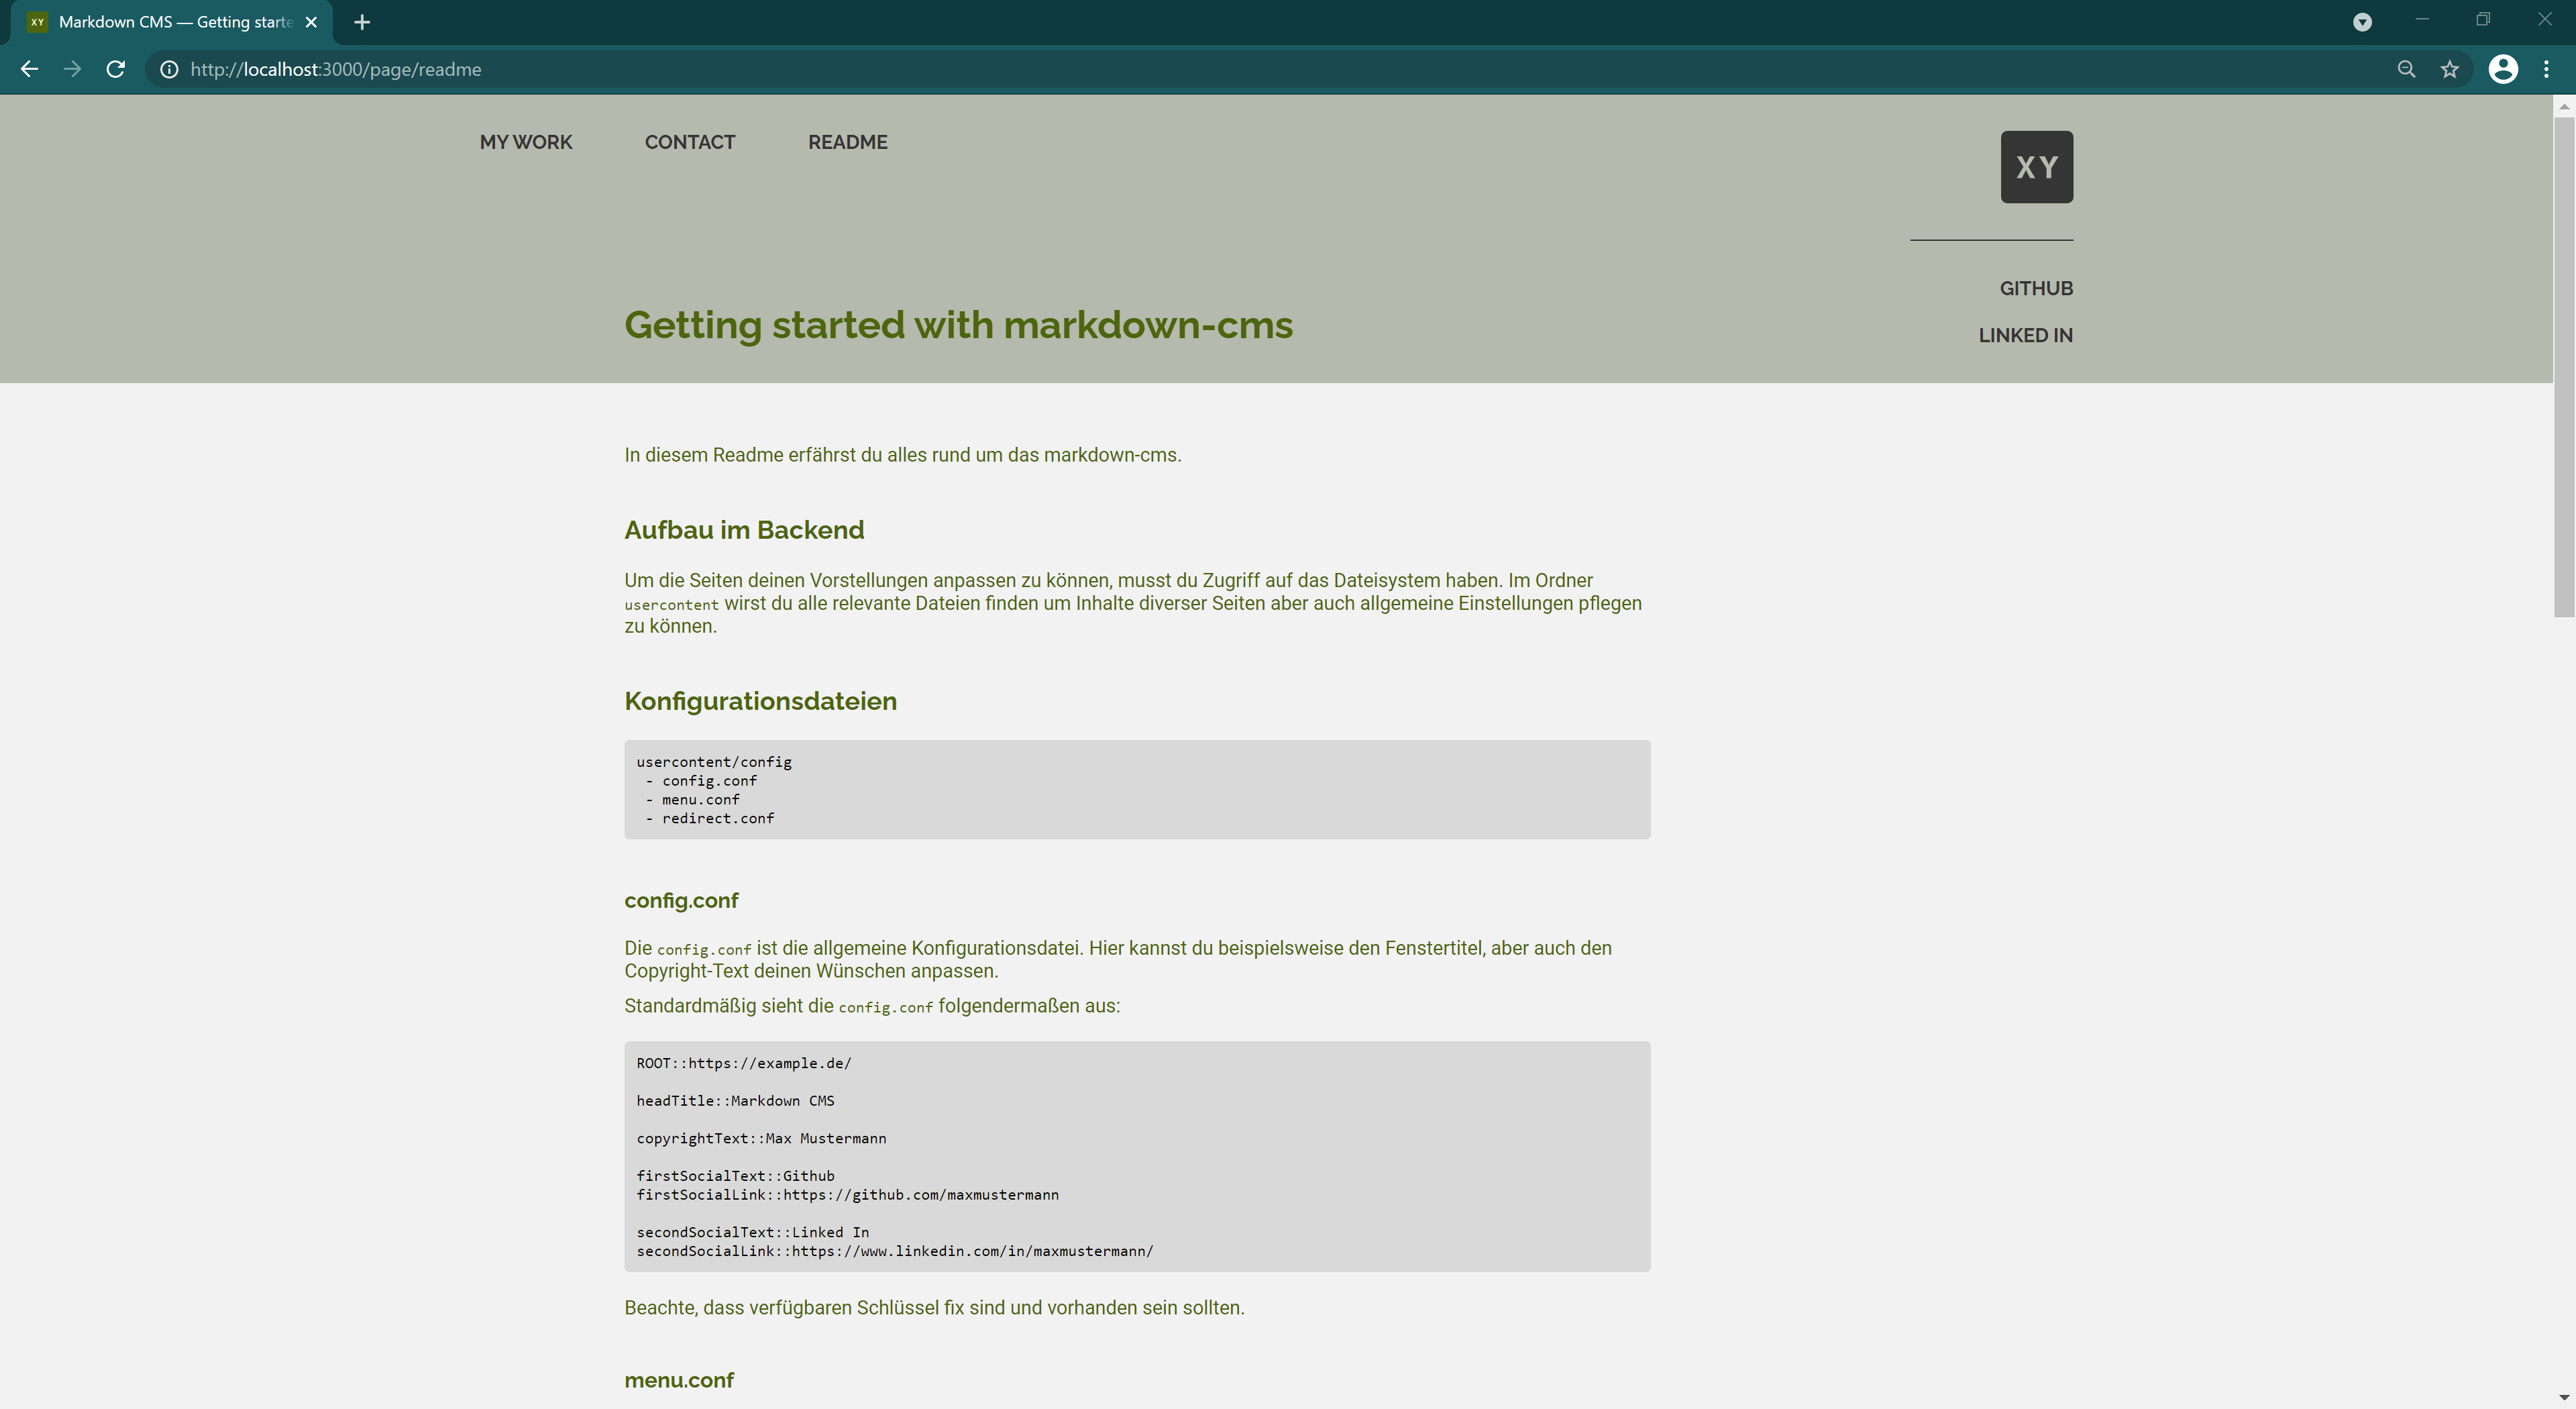Click the 'Aufbau im Backend' heading
Viewport: 2576px width, 1409px height.
point(744,530)
